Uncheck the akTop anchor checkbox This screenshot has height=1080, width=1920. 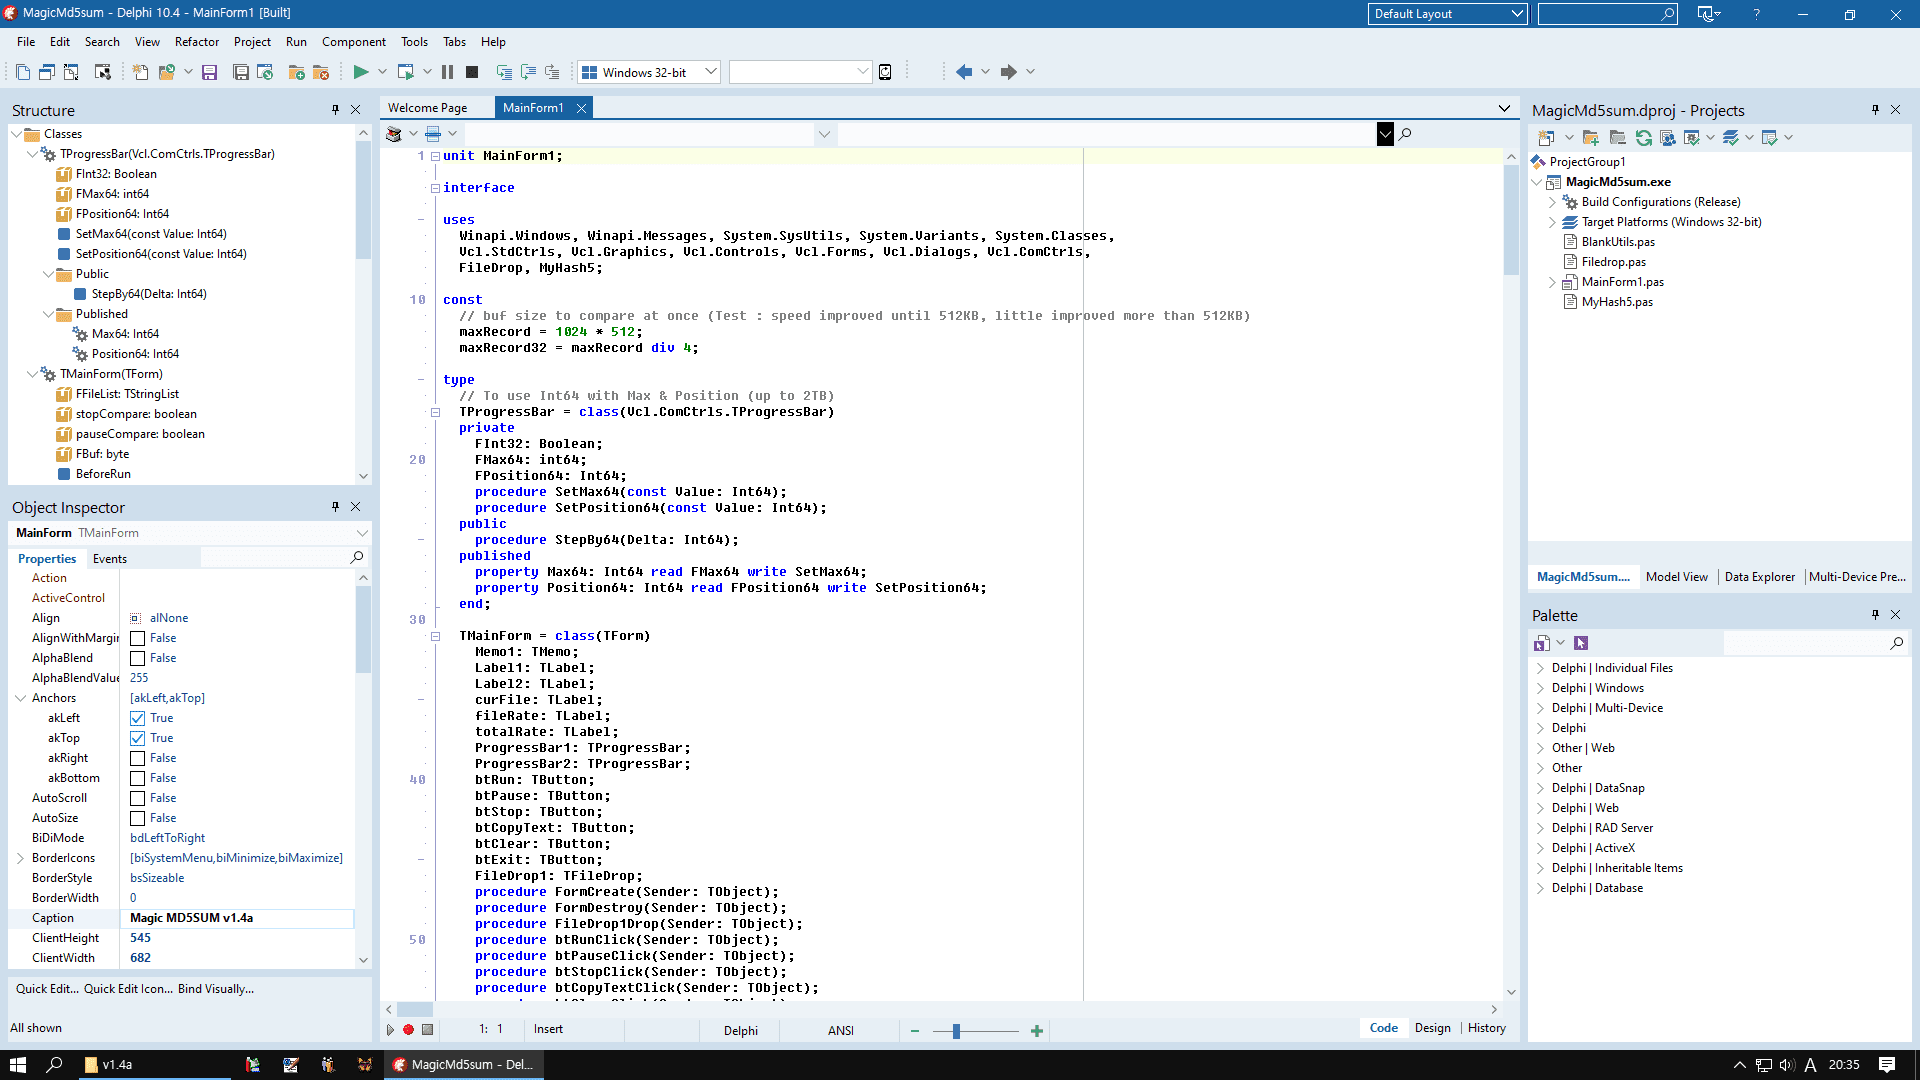pos(138,738)
